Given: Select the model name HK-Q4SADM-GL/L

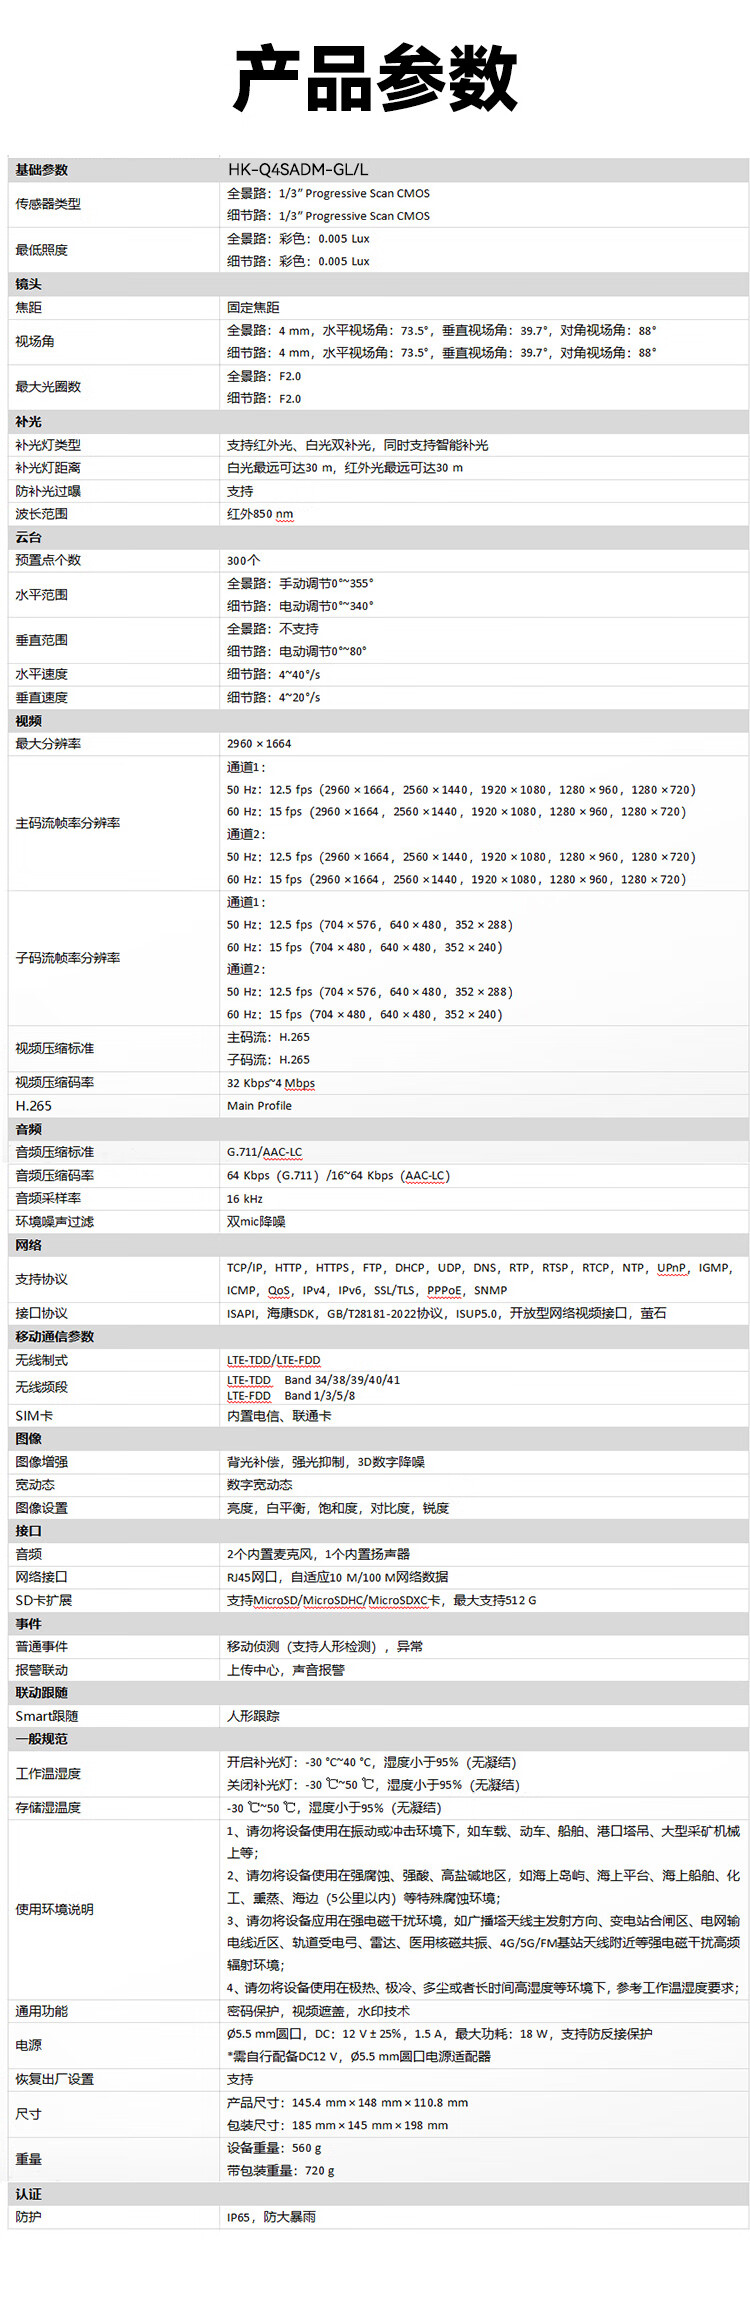Looking at the screenshot, I should coord(298,169).
